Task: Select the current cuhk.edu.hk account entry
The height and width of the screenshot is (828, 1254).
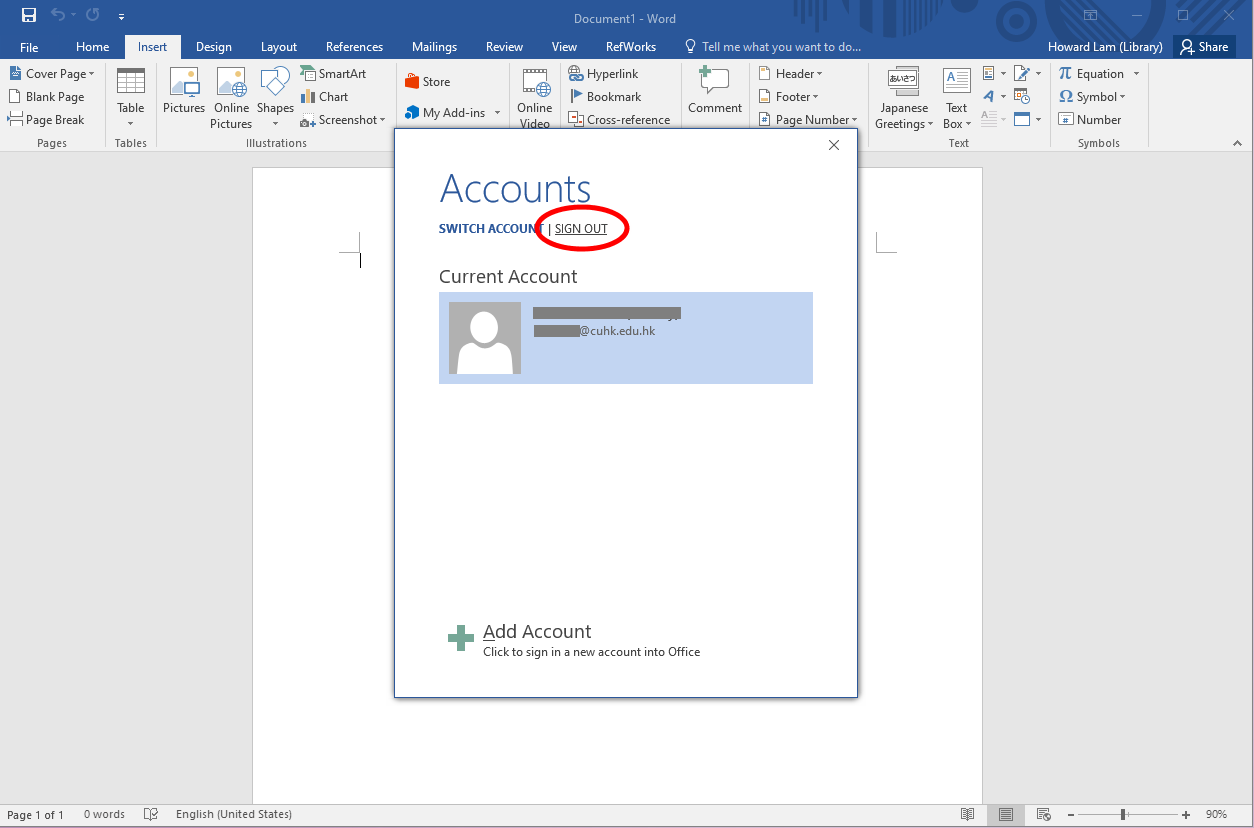Action: 626,338
